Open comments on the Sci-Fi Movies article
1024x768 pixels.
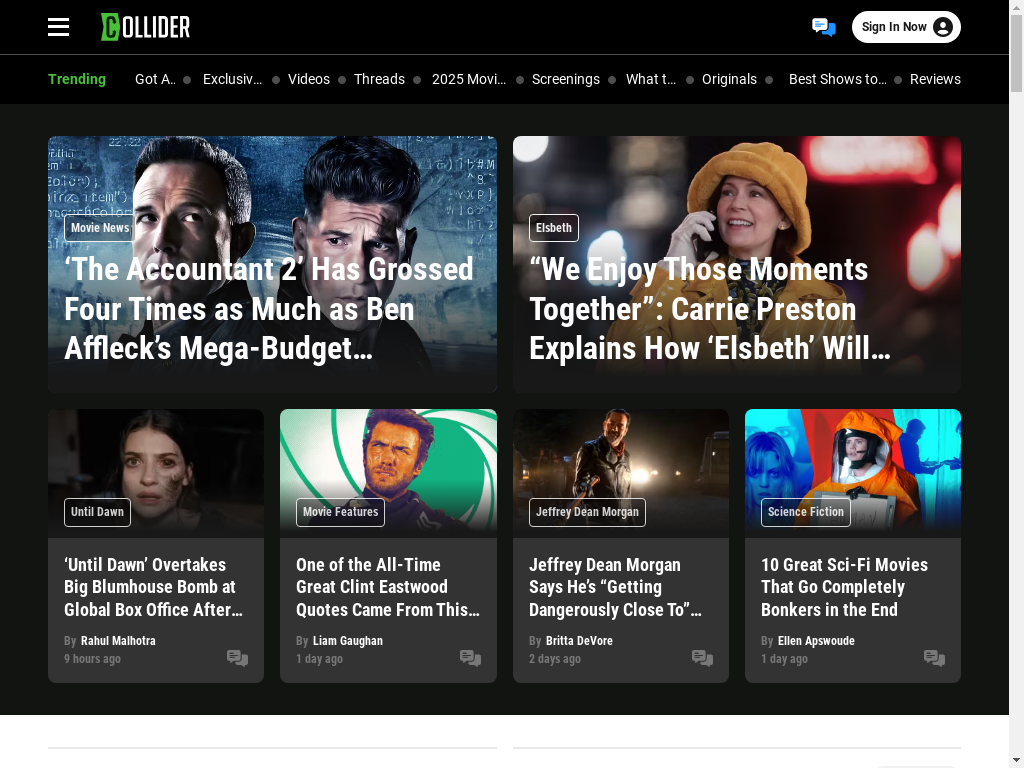(935, 658)
